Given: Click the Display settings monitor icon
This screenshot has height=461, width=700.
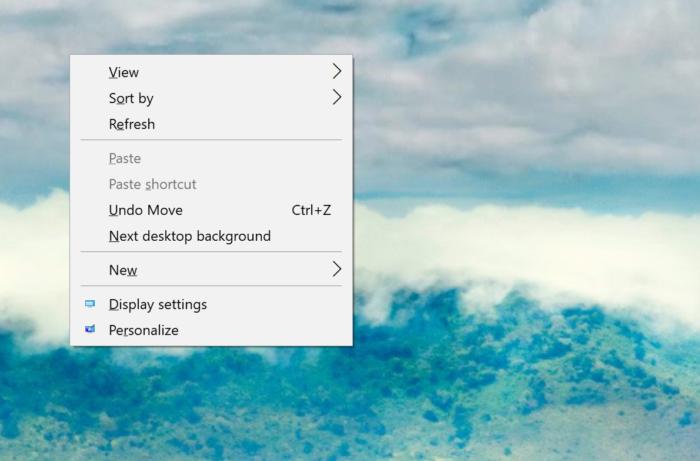Looking at the screenshot, I should click(x=90, y=304).
